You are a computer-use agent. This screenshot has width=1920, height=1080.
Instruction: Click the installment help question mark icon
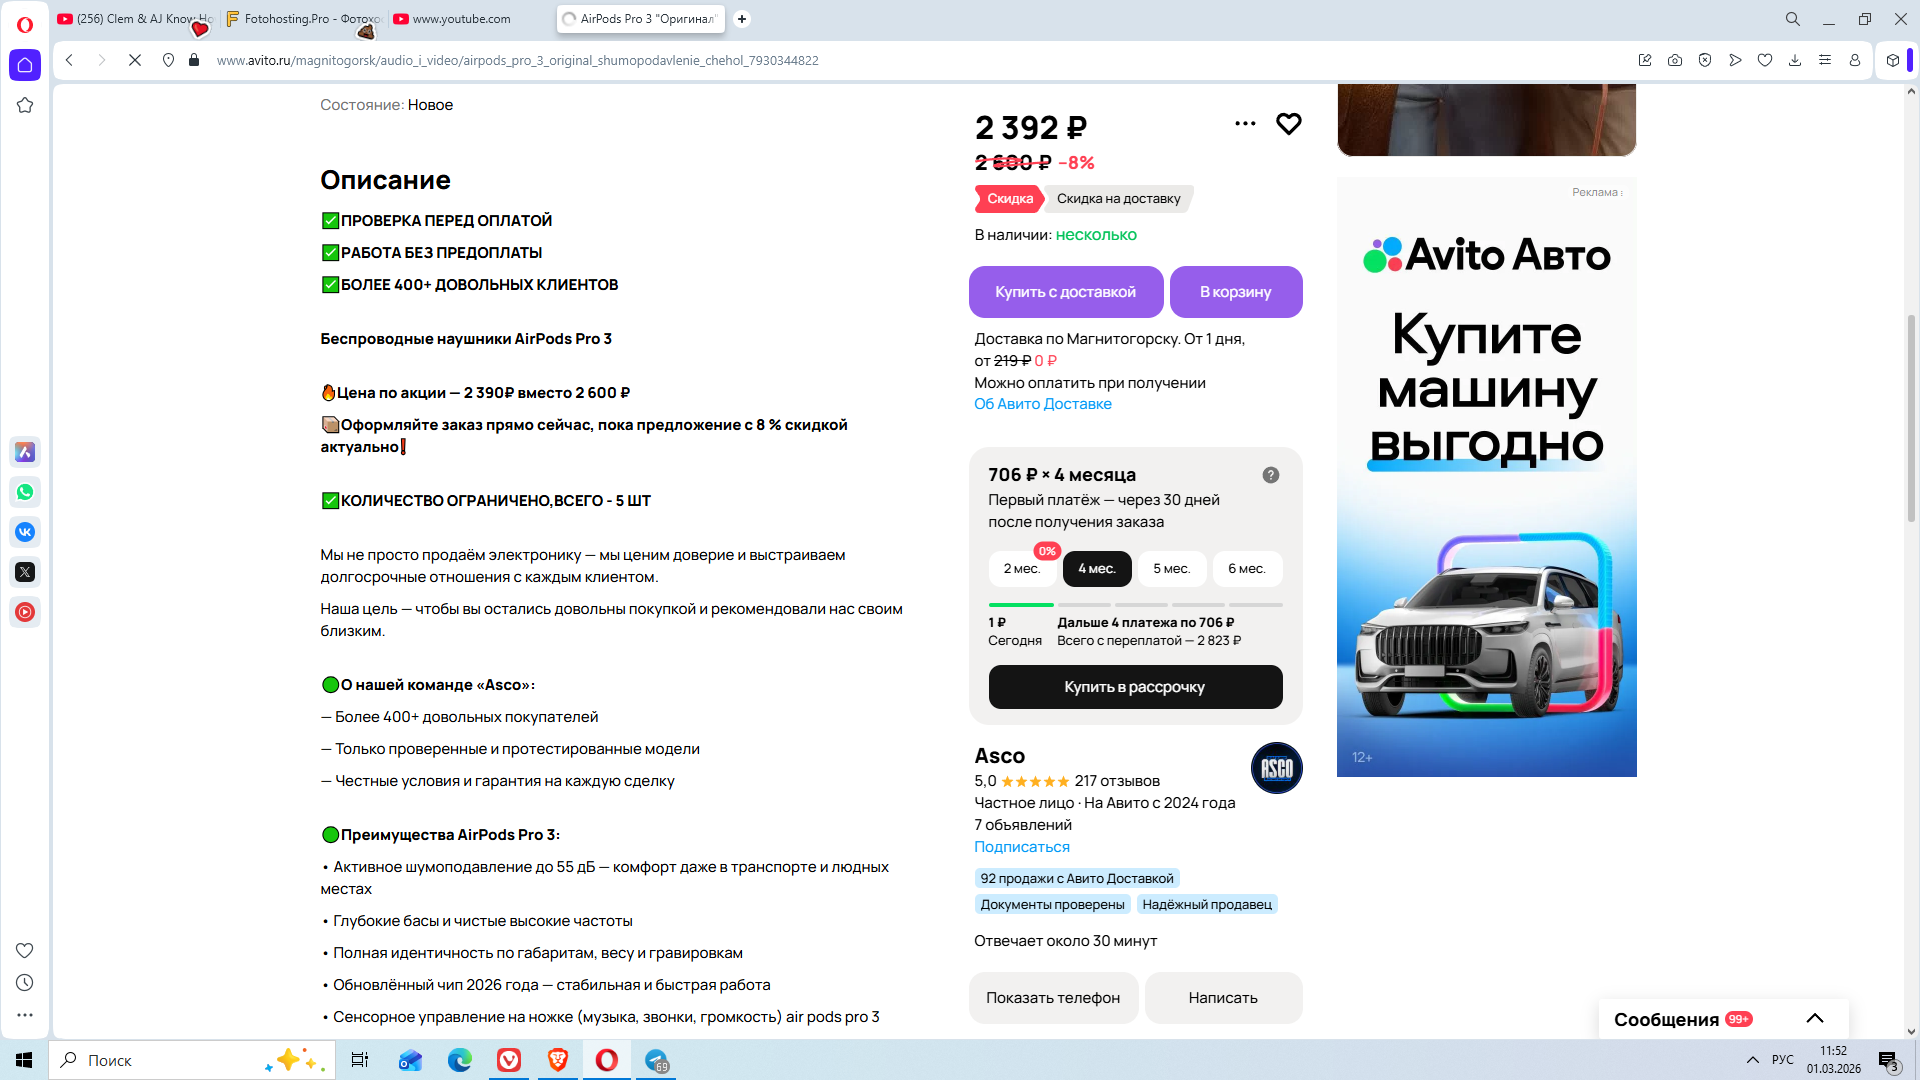click(x=1270, y=475)
